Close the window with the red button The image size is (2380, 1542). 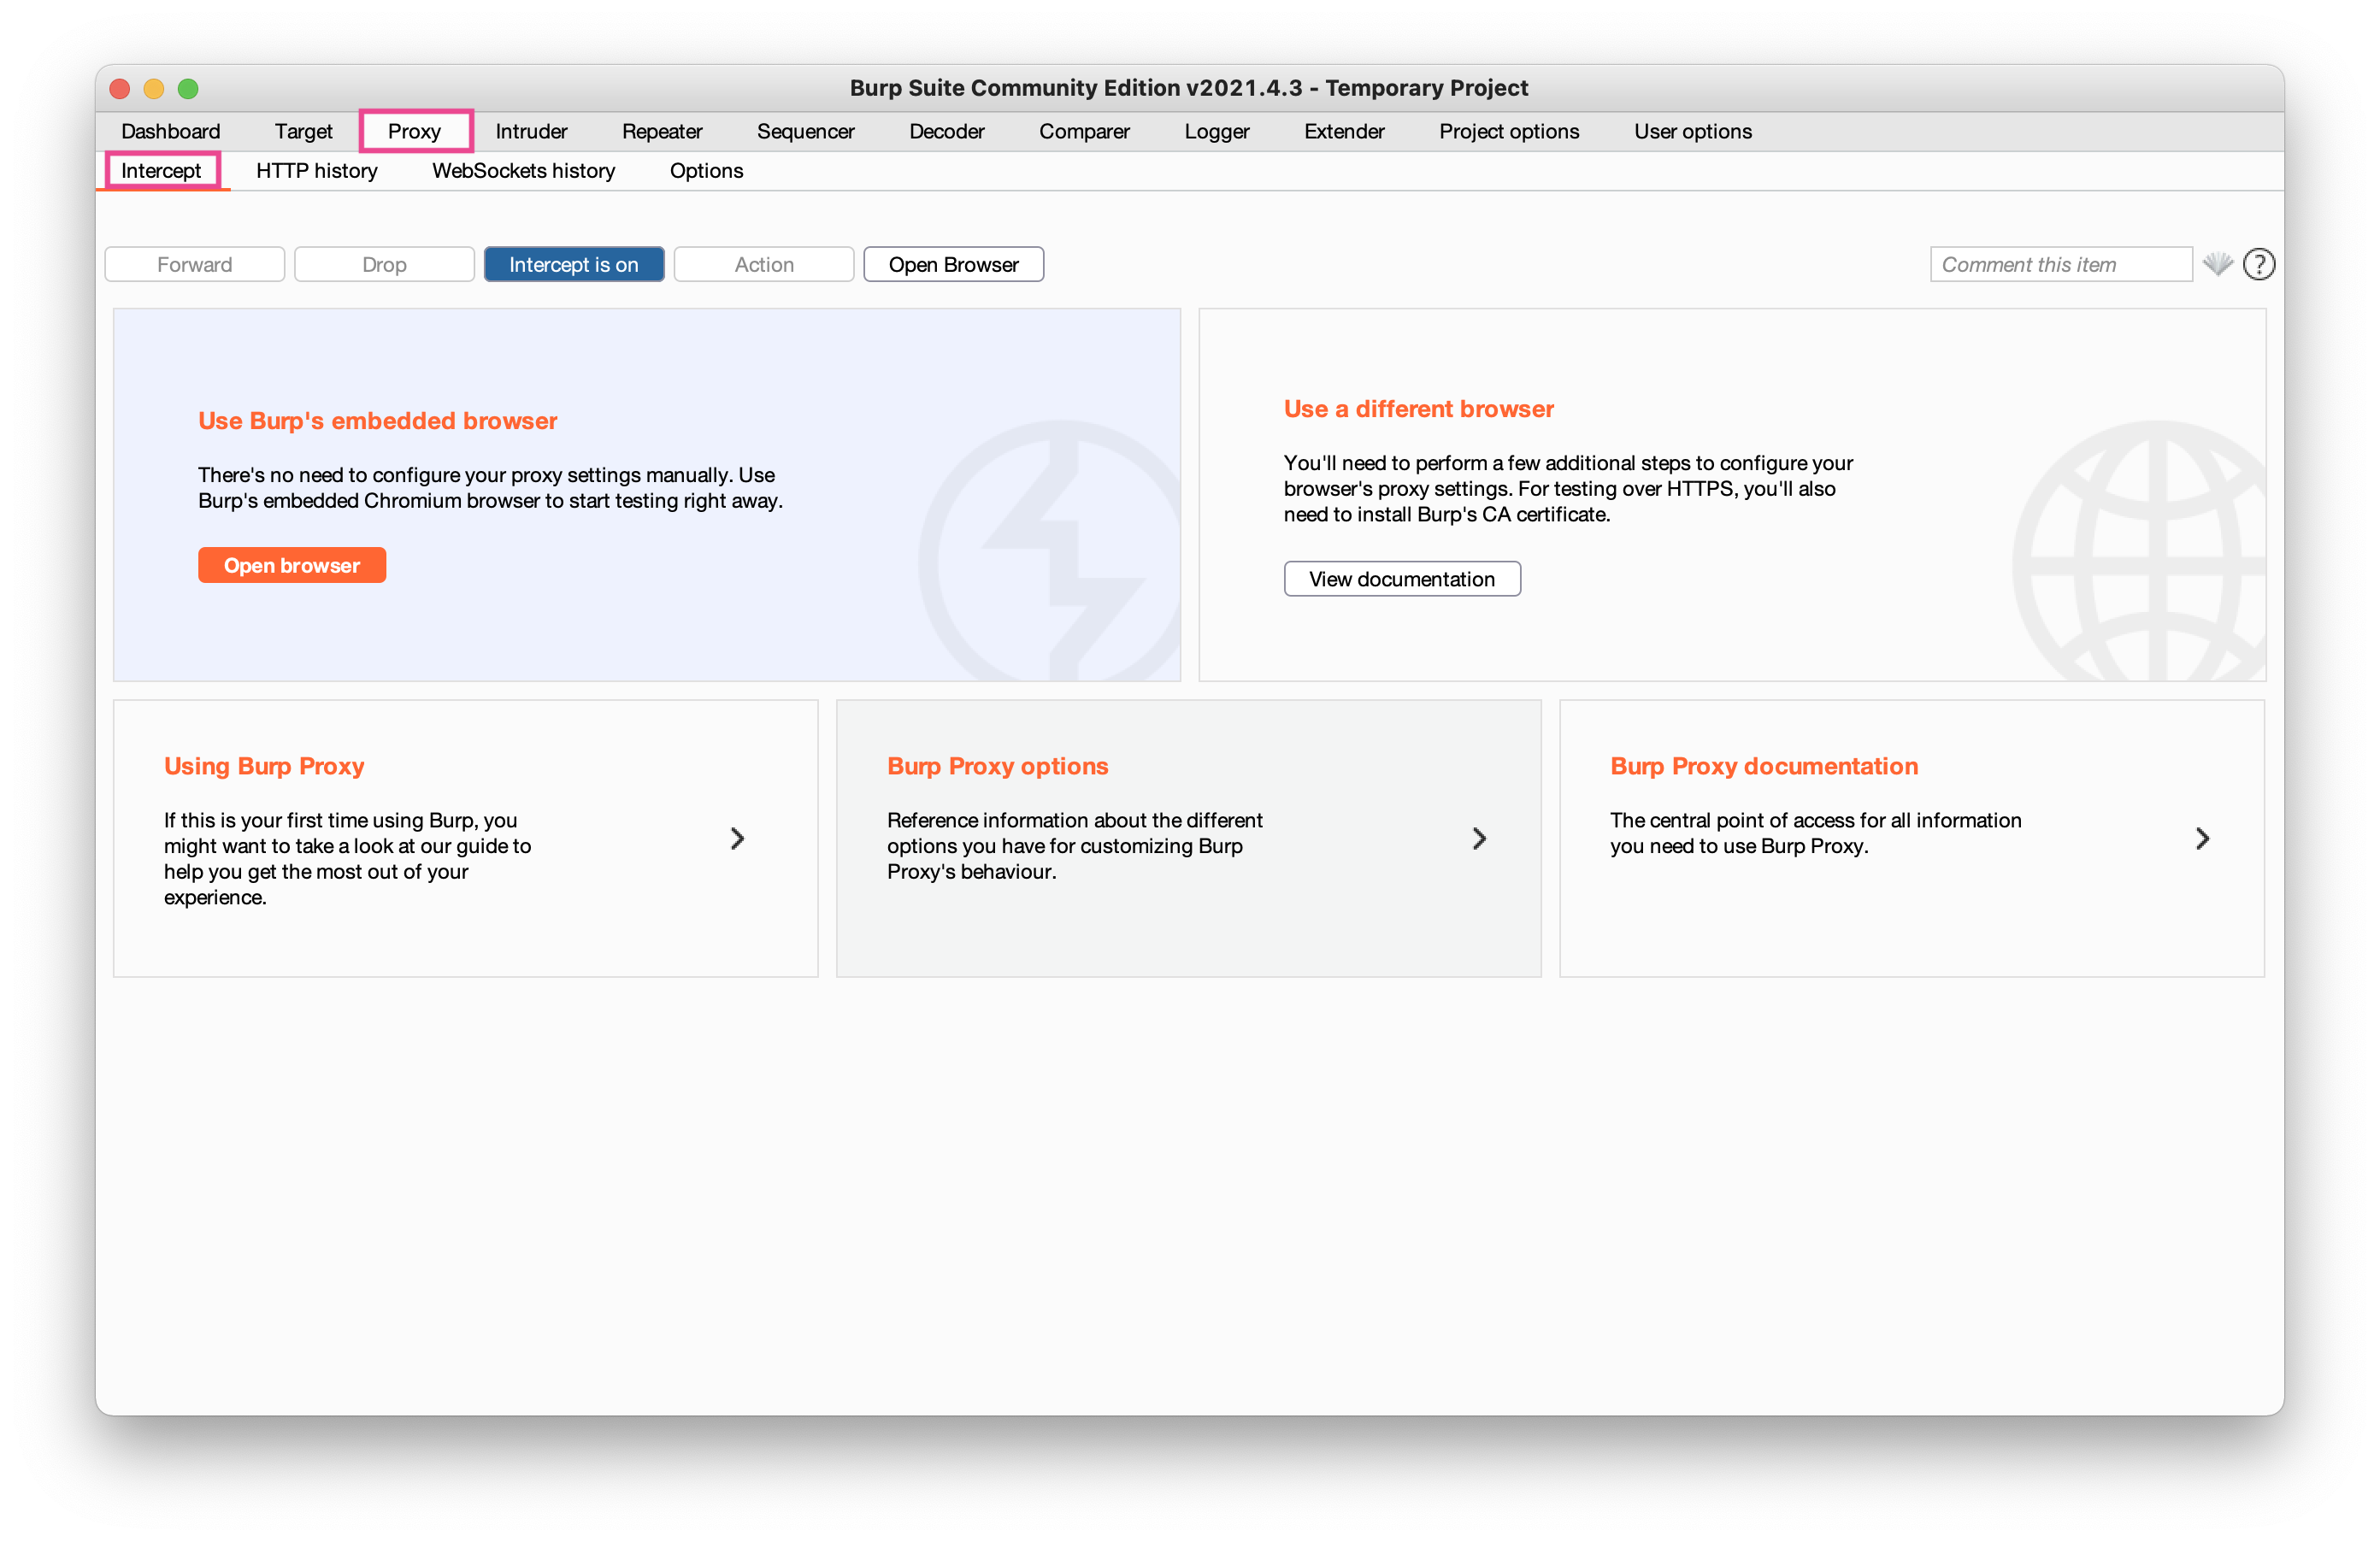pyautogui.click(x=120, y=88)
